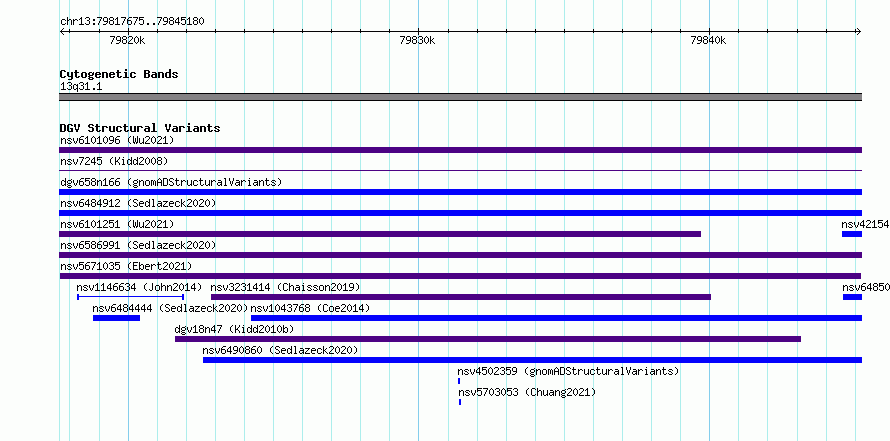Click the 13q31.1 band label

81,87
